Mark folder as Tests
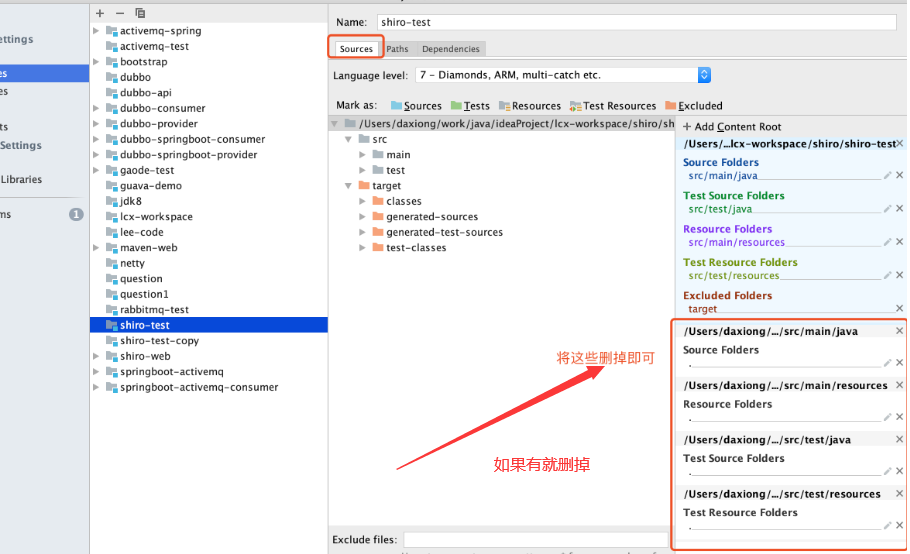The height and width of the screenshot is (554, 910). 470,106
